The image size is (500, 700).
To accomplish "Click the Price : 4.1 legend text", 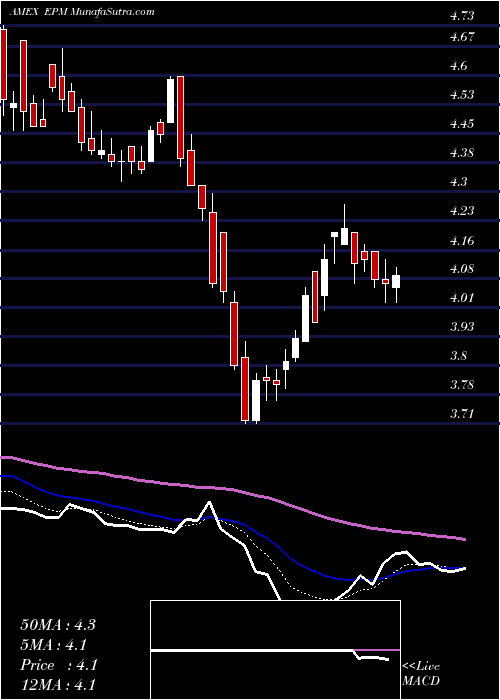I will pyautogui.click(x=58, y=665).
